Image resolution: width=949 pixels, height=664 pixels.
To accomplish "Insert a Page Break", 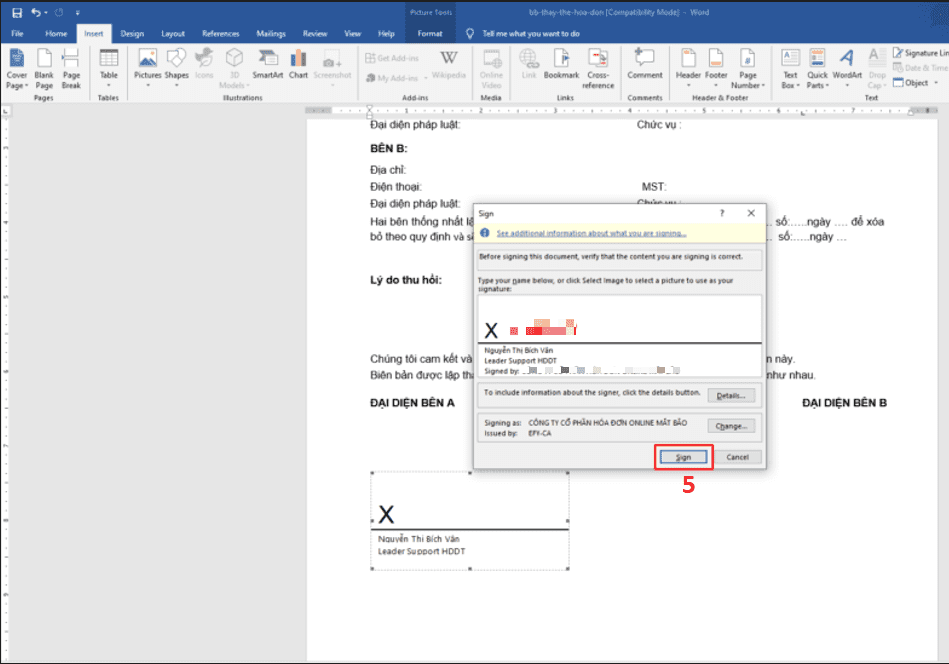I will coord(71,69).
